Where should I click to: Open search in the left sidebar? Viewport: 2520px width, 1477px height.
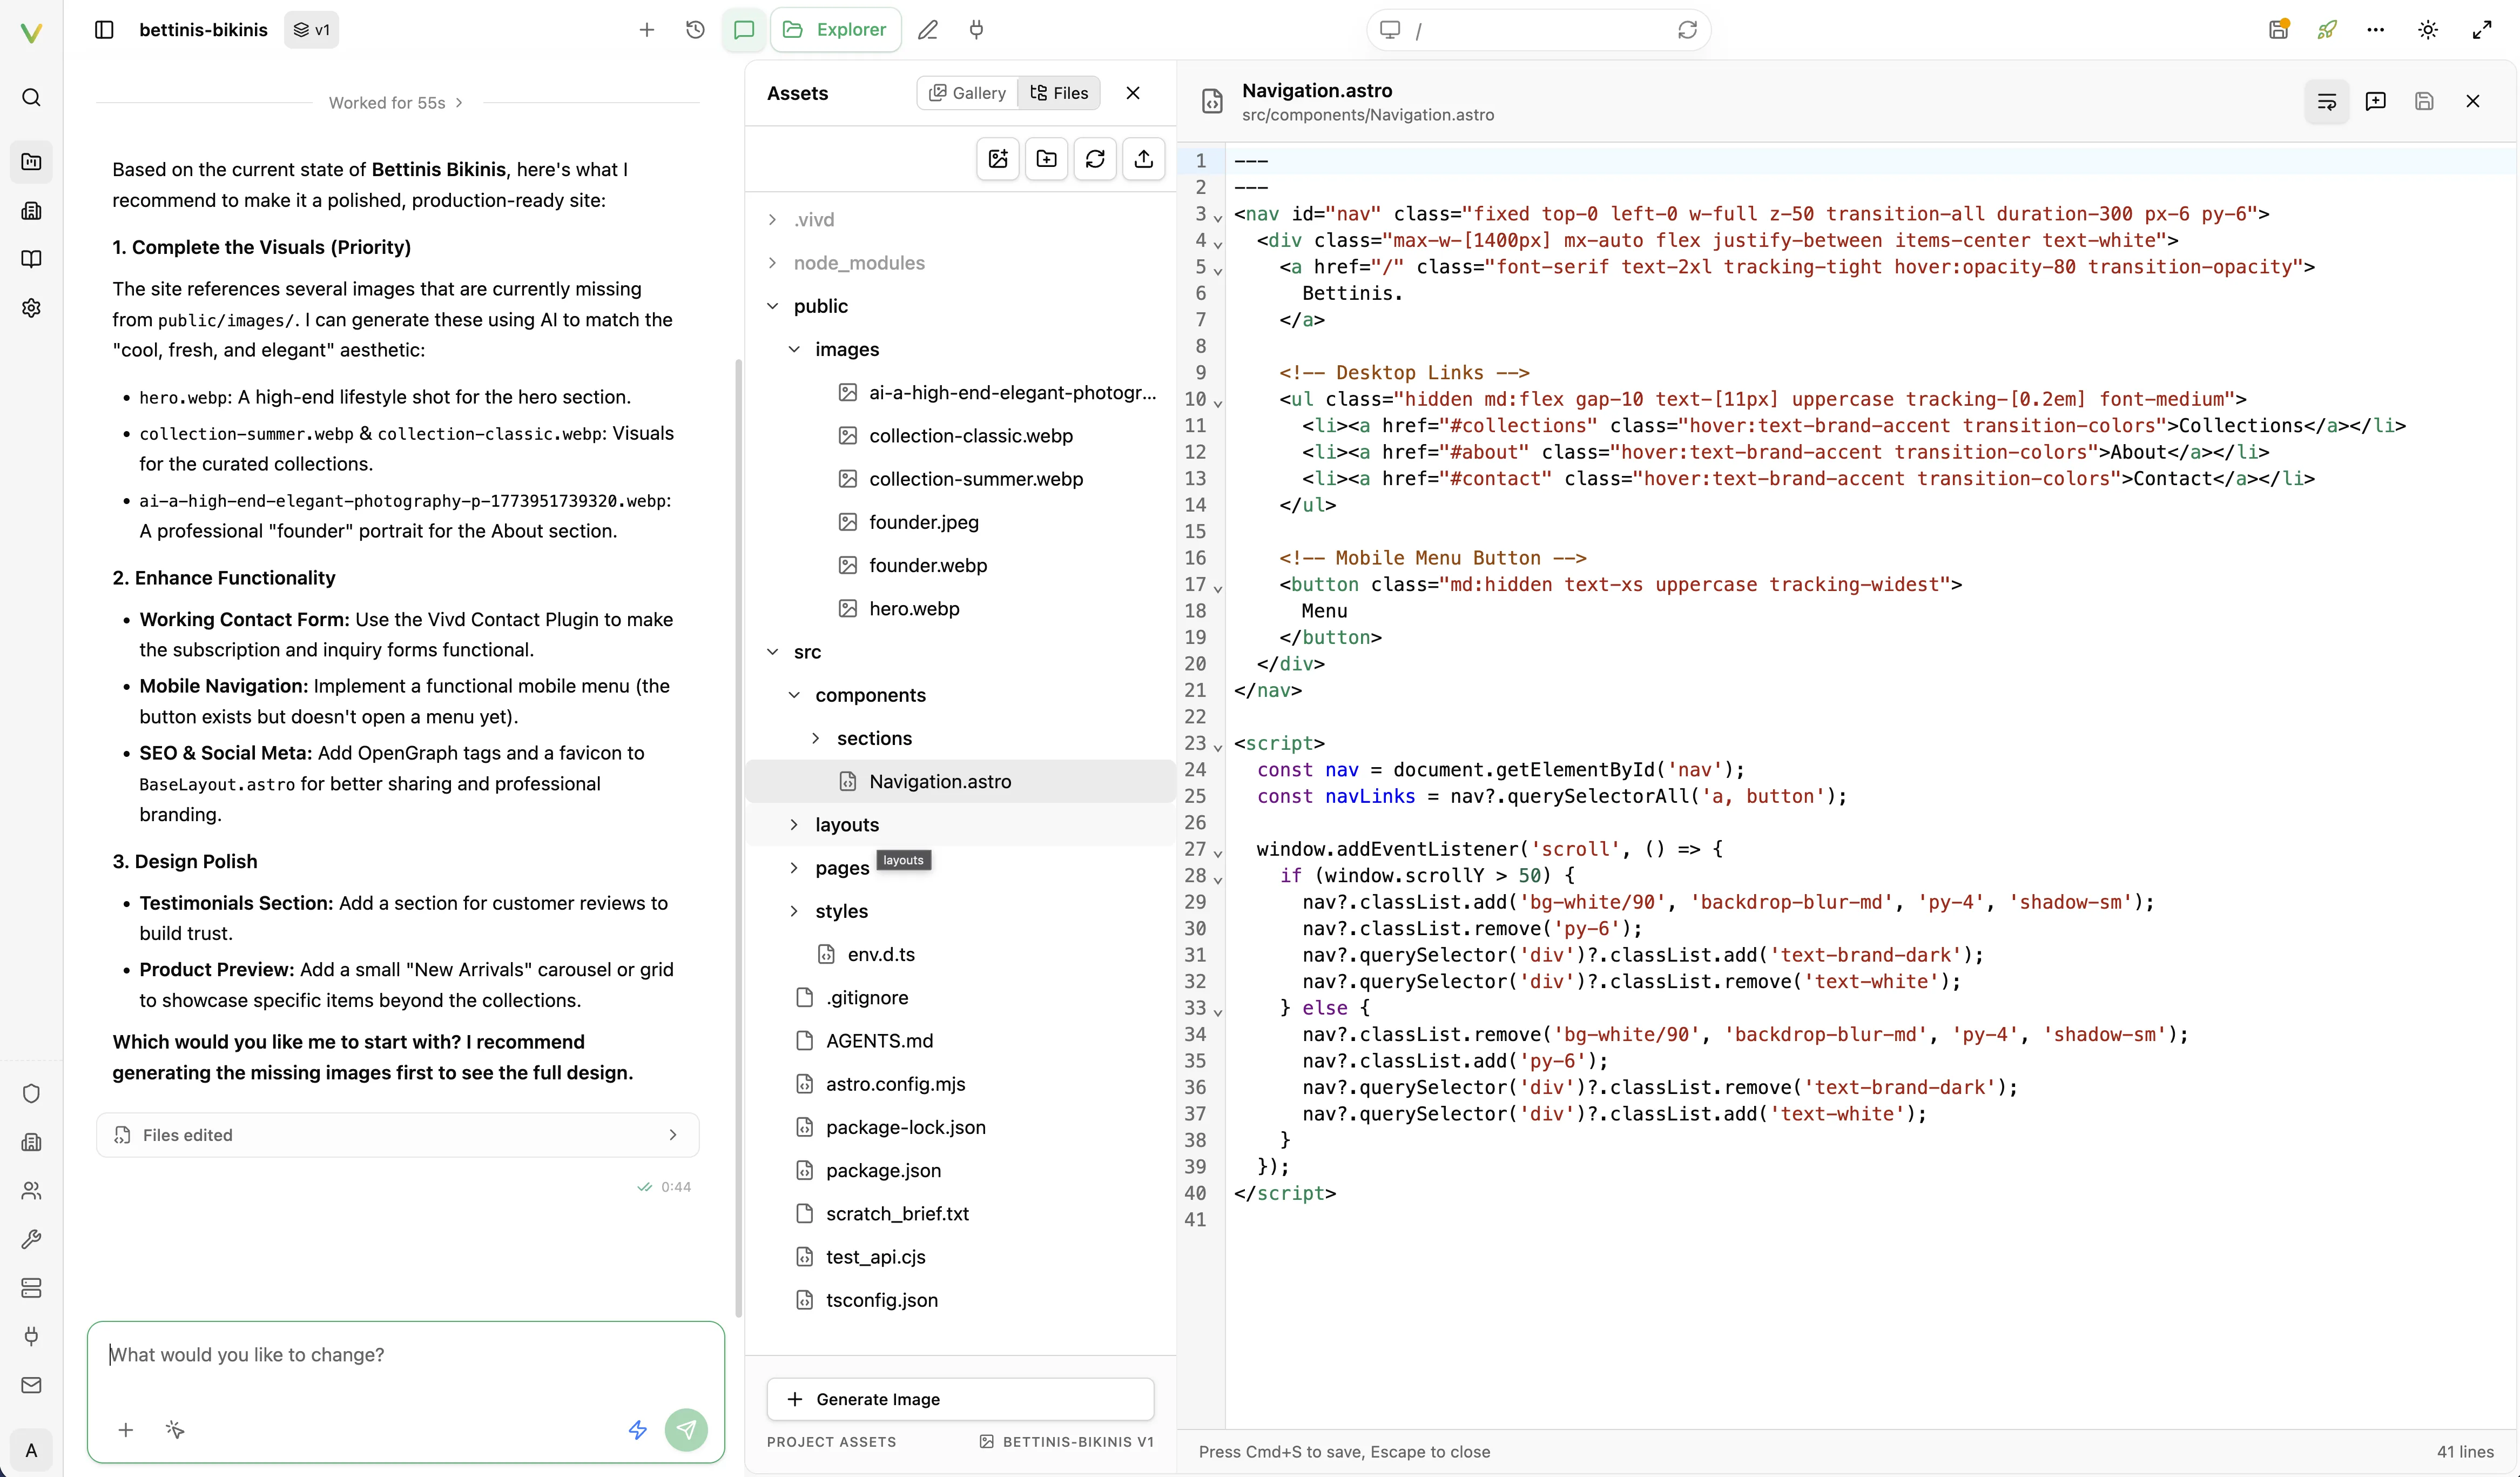coord(31,97)
